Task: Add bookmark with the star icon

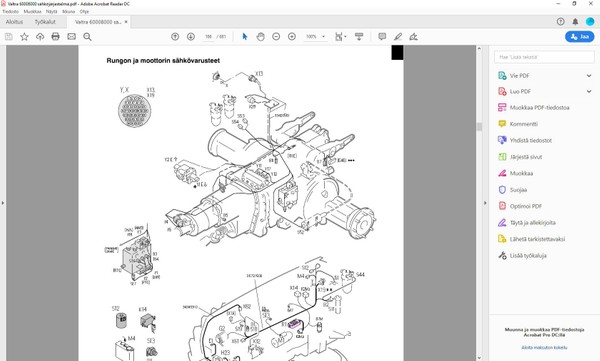Action: click(x=24, y=37)
